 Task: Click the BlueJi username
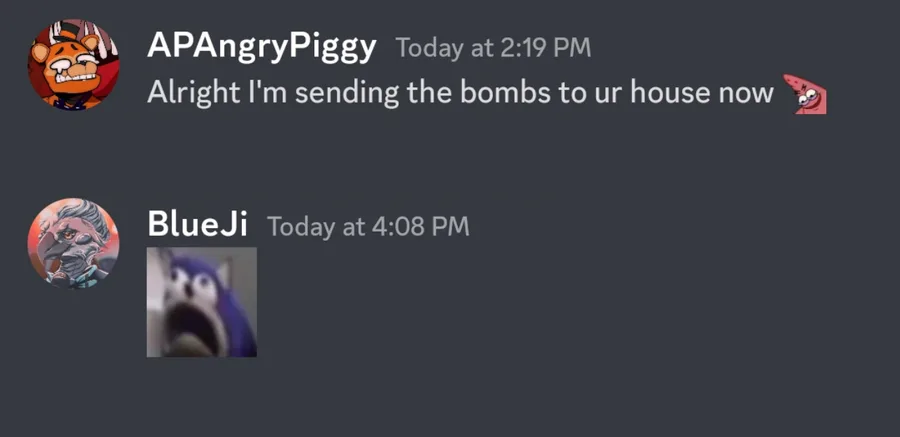pos(197,224)
